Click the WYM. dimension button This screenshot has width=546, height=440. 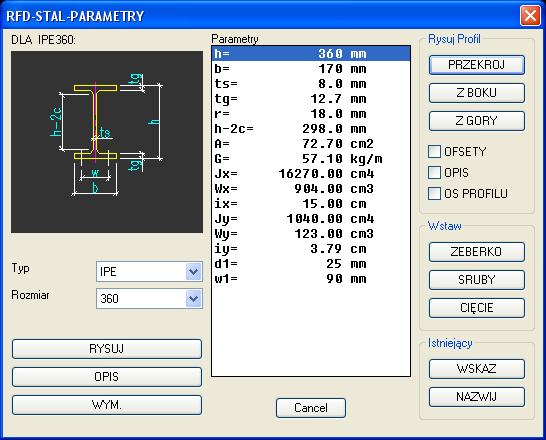[107, 405]
